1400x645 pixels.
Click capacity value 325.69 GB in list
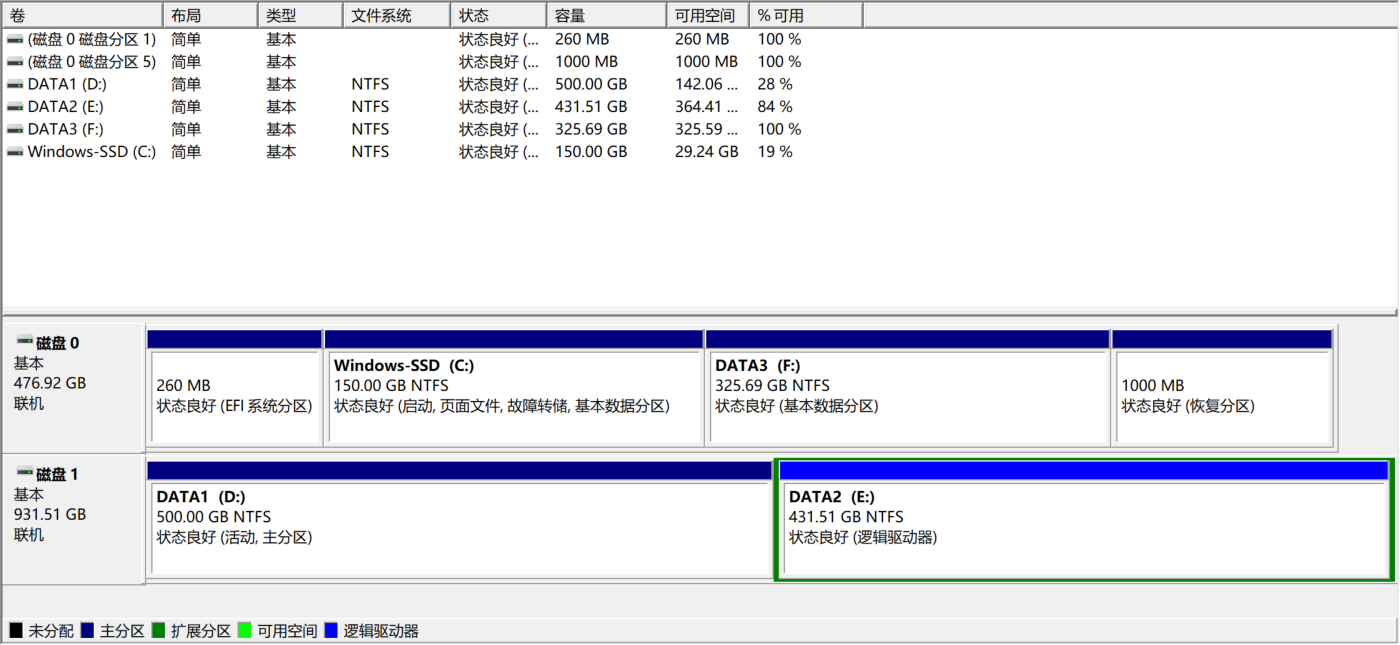click(x=591, y=129)
